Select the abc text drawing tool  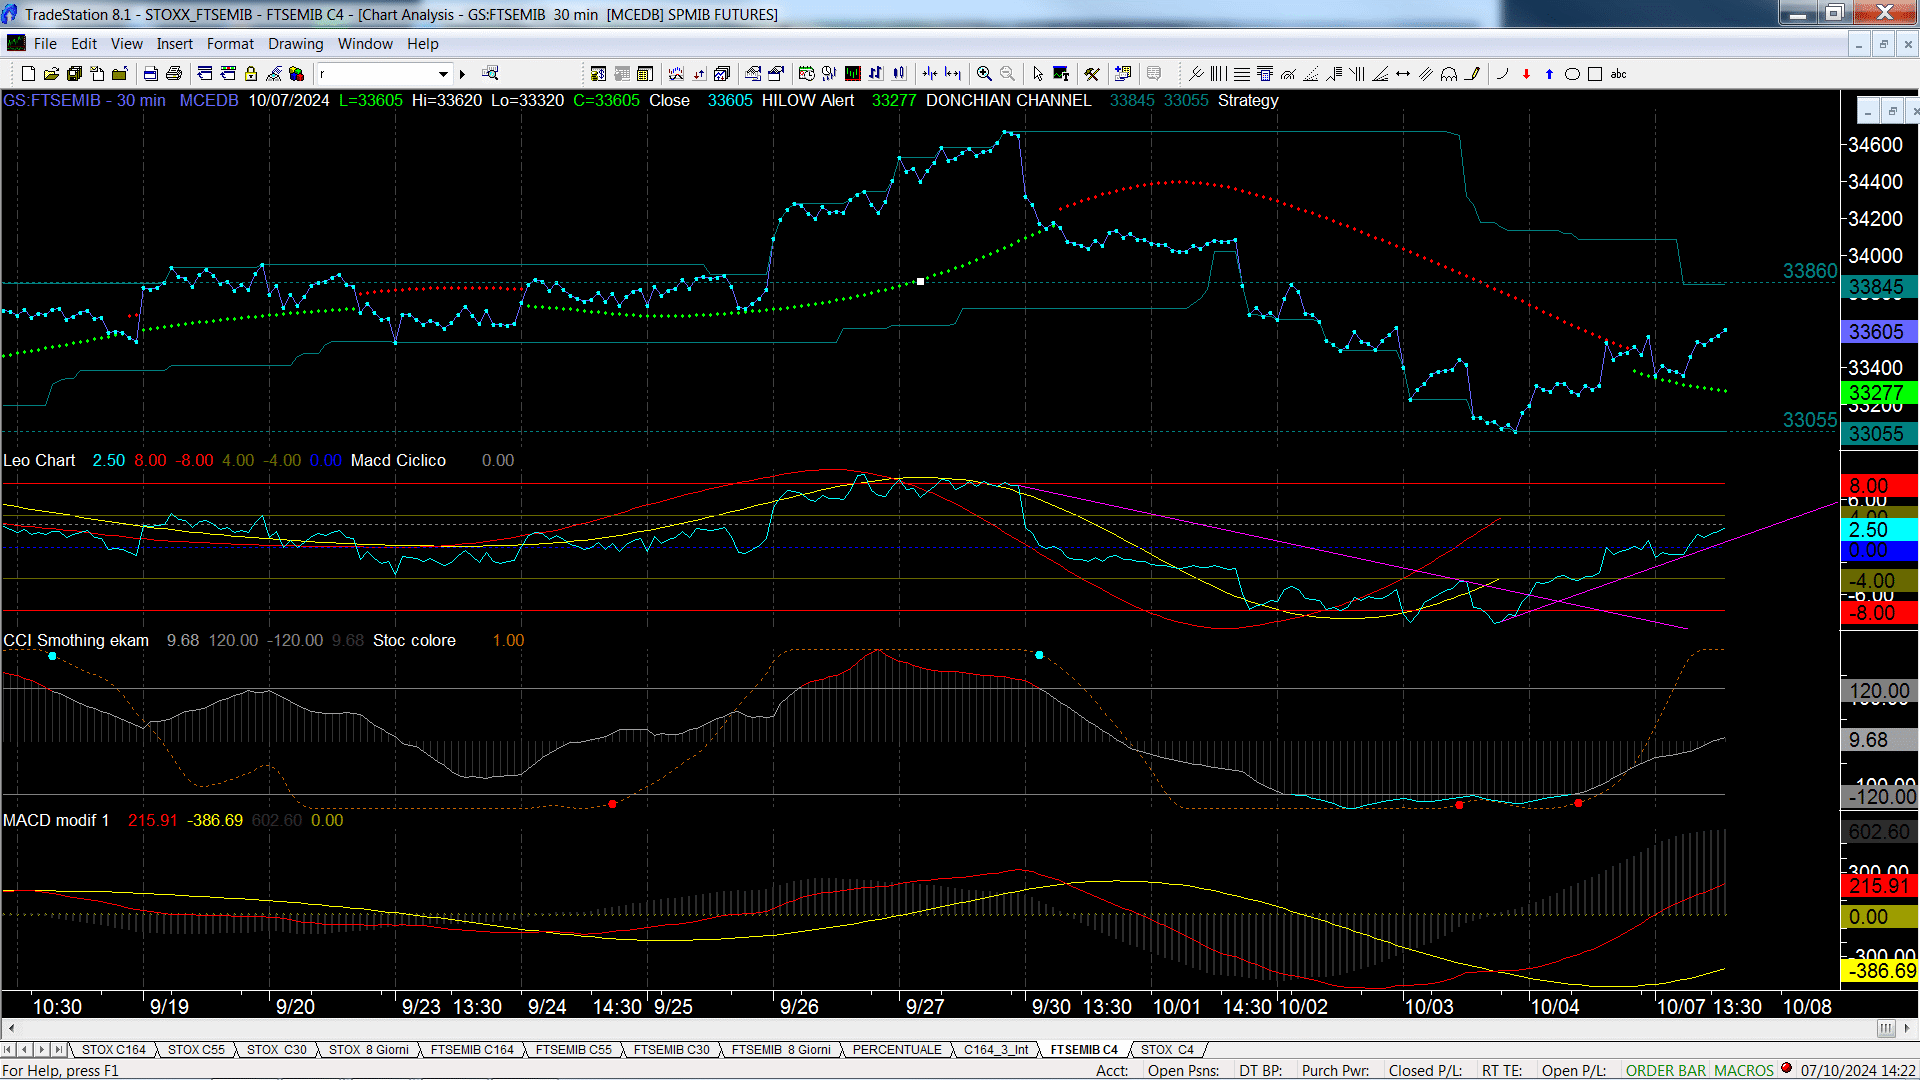tap(1618, 74)
